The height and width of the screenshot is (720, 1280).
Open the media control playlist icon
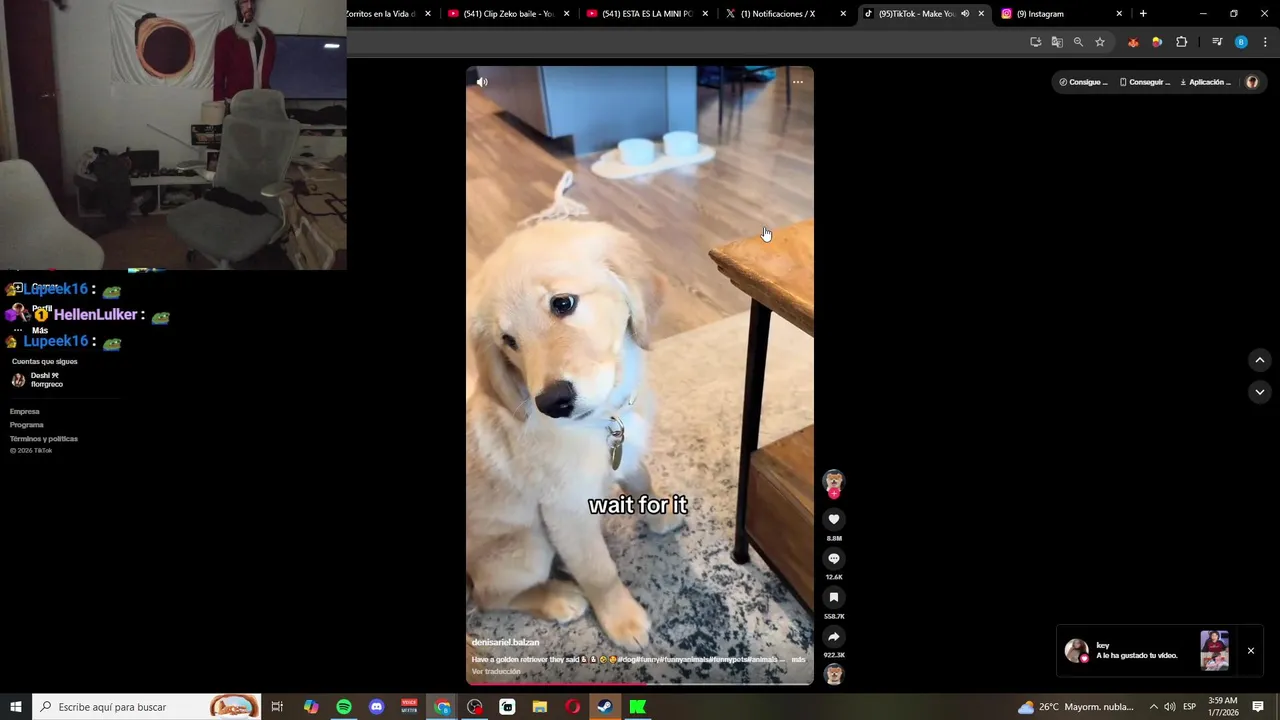click(x=1217, y=42)
